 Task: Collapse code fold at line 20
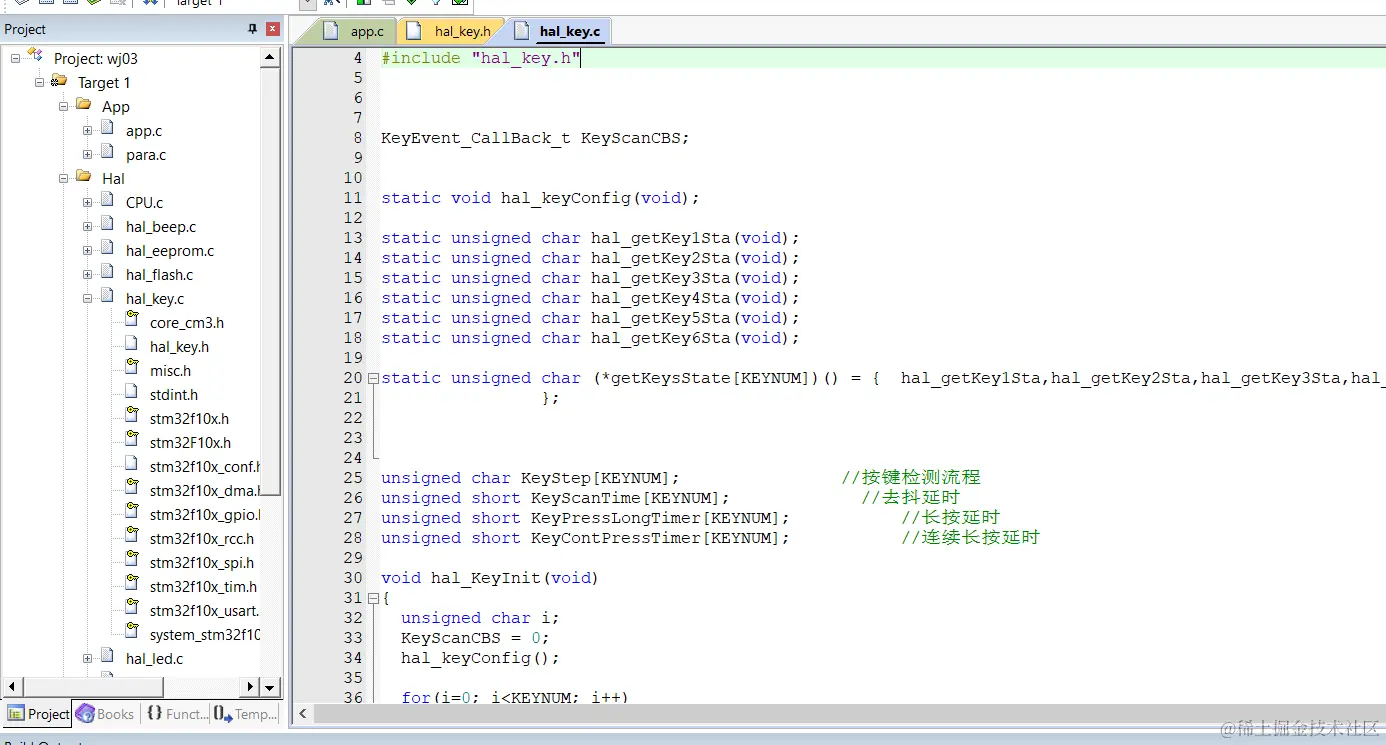373,378
